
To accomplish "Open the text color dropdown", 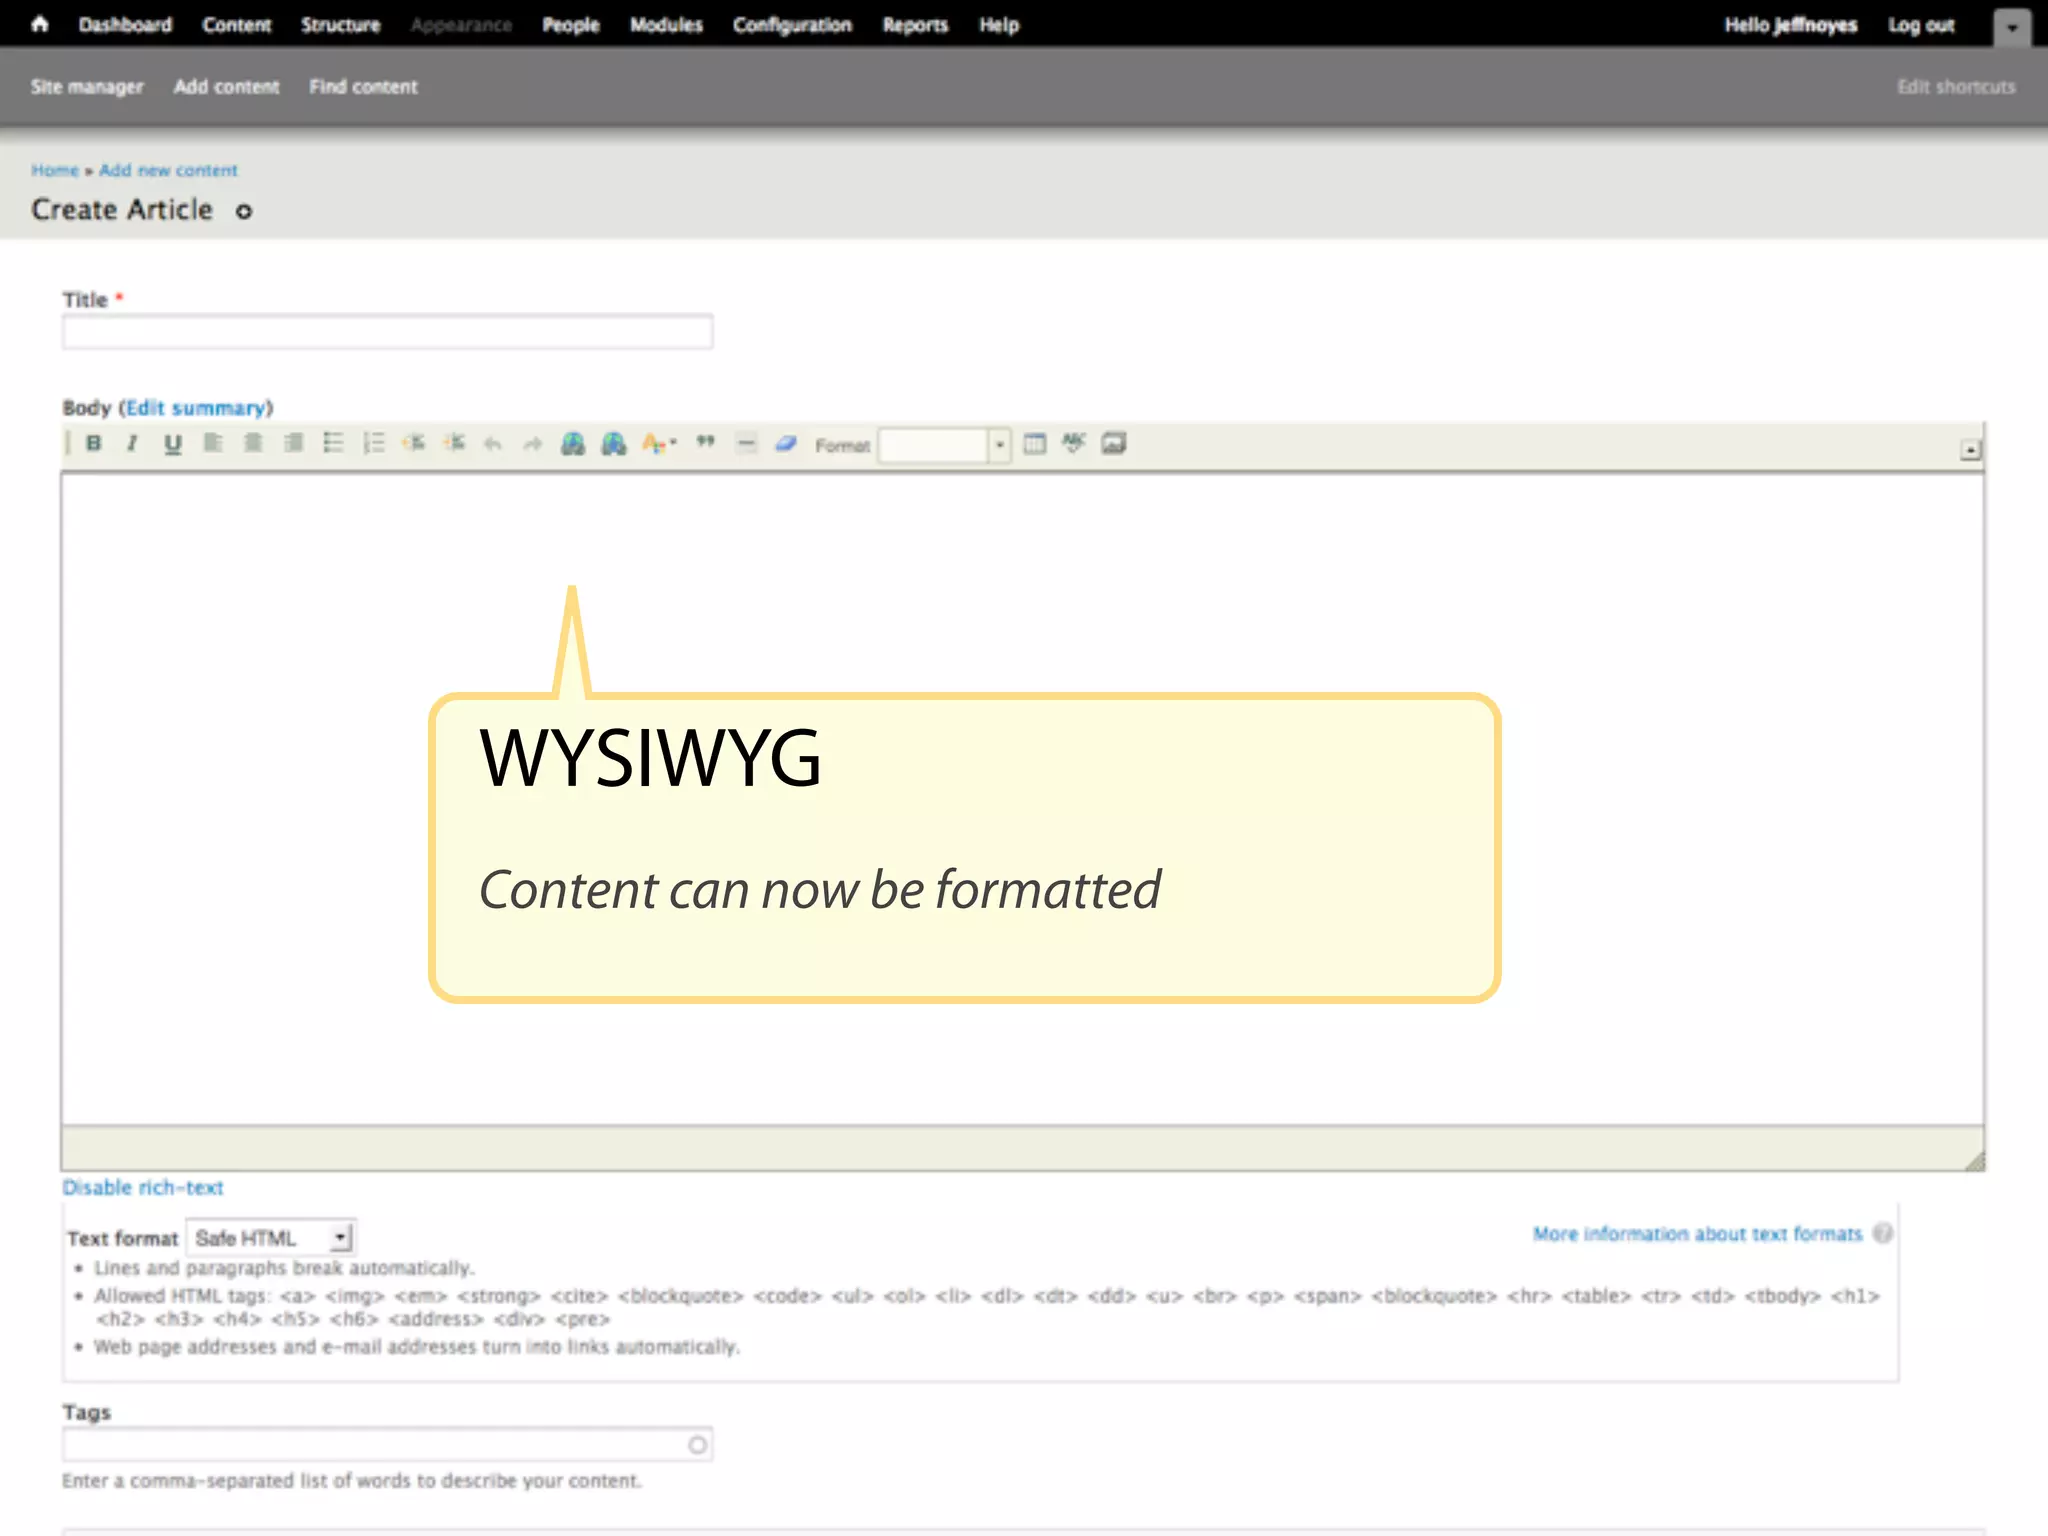I will point(659,443).
